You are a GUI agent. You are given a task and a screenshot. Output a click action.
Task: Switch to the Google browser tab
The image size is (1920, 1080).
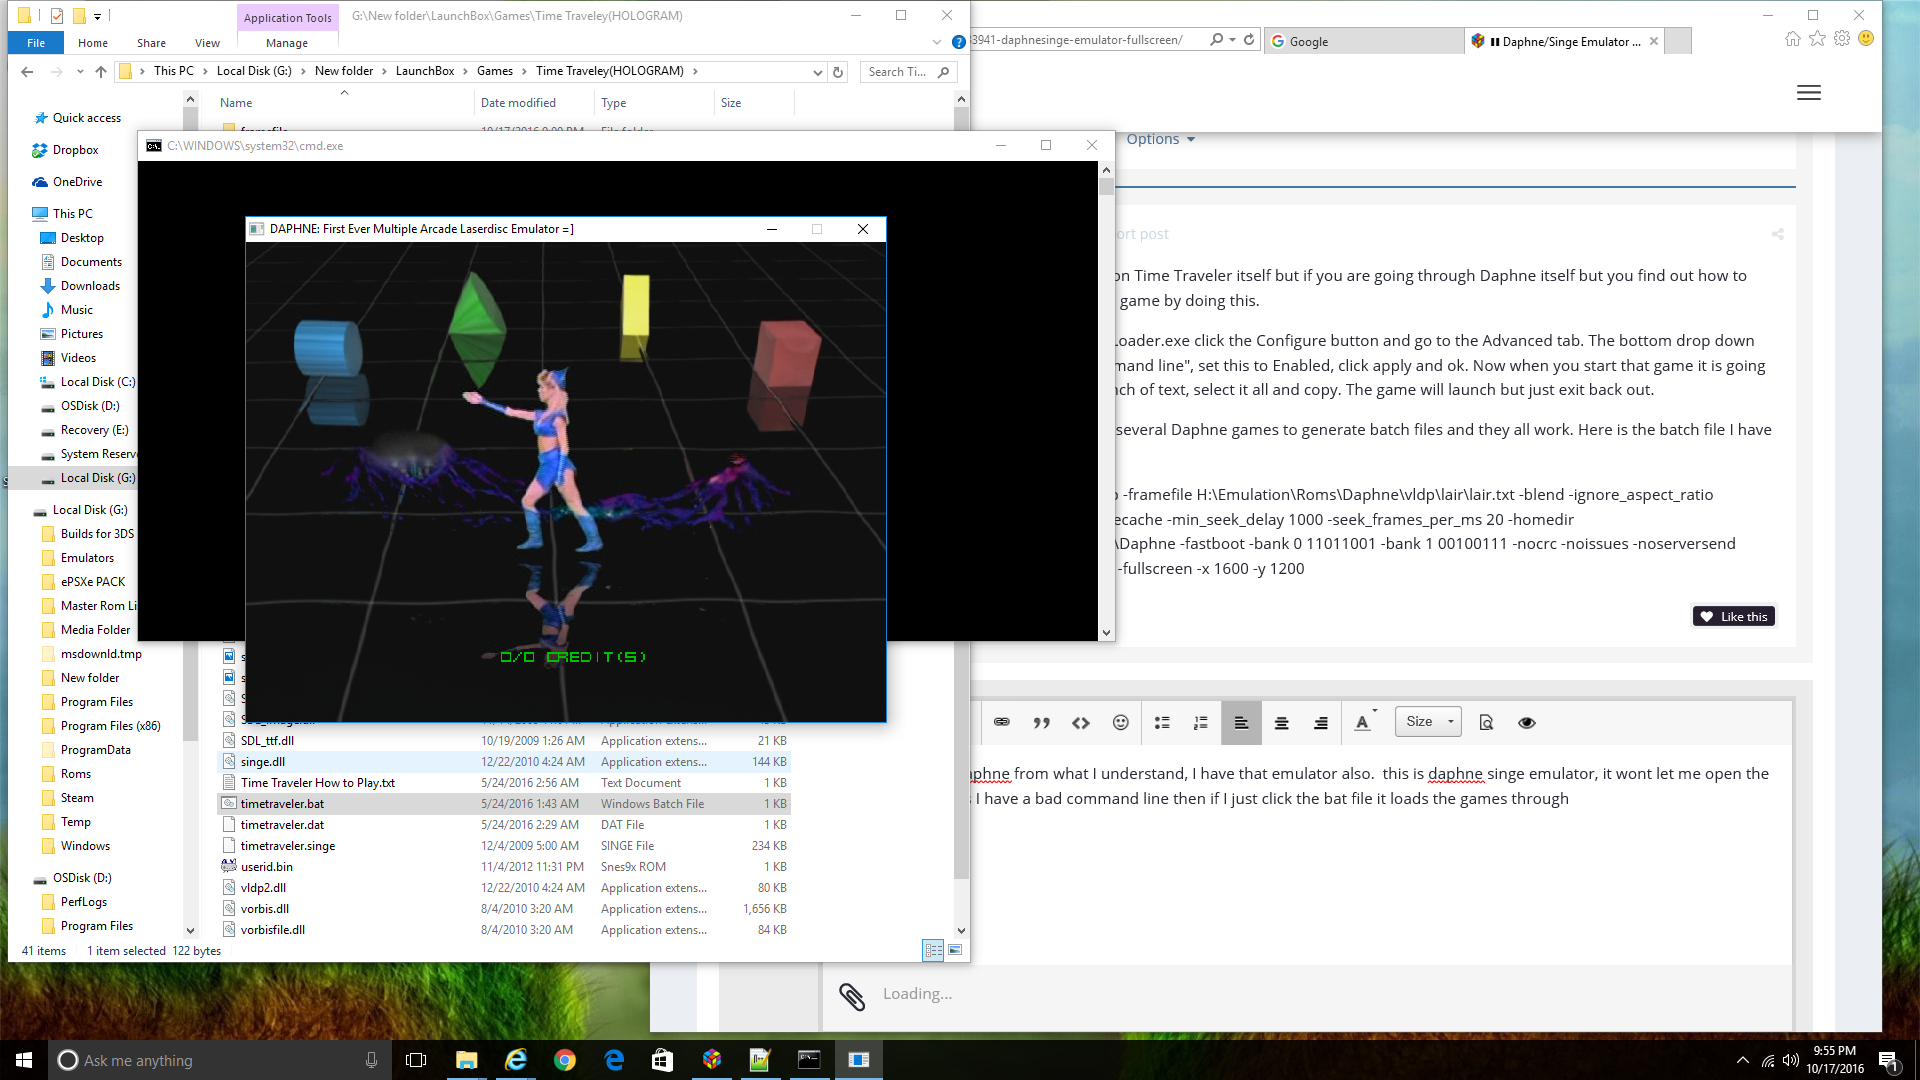[1362, 41]
